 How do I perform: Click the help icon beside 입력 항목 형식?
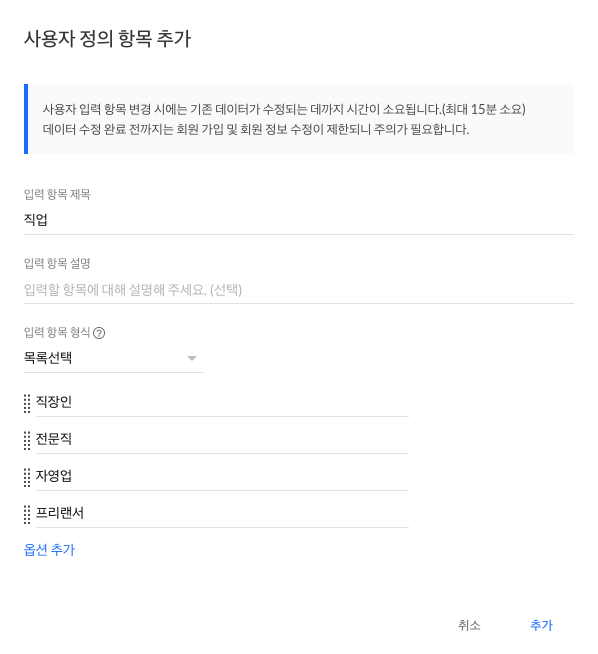[99, 333]
